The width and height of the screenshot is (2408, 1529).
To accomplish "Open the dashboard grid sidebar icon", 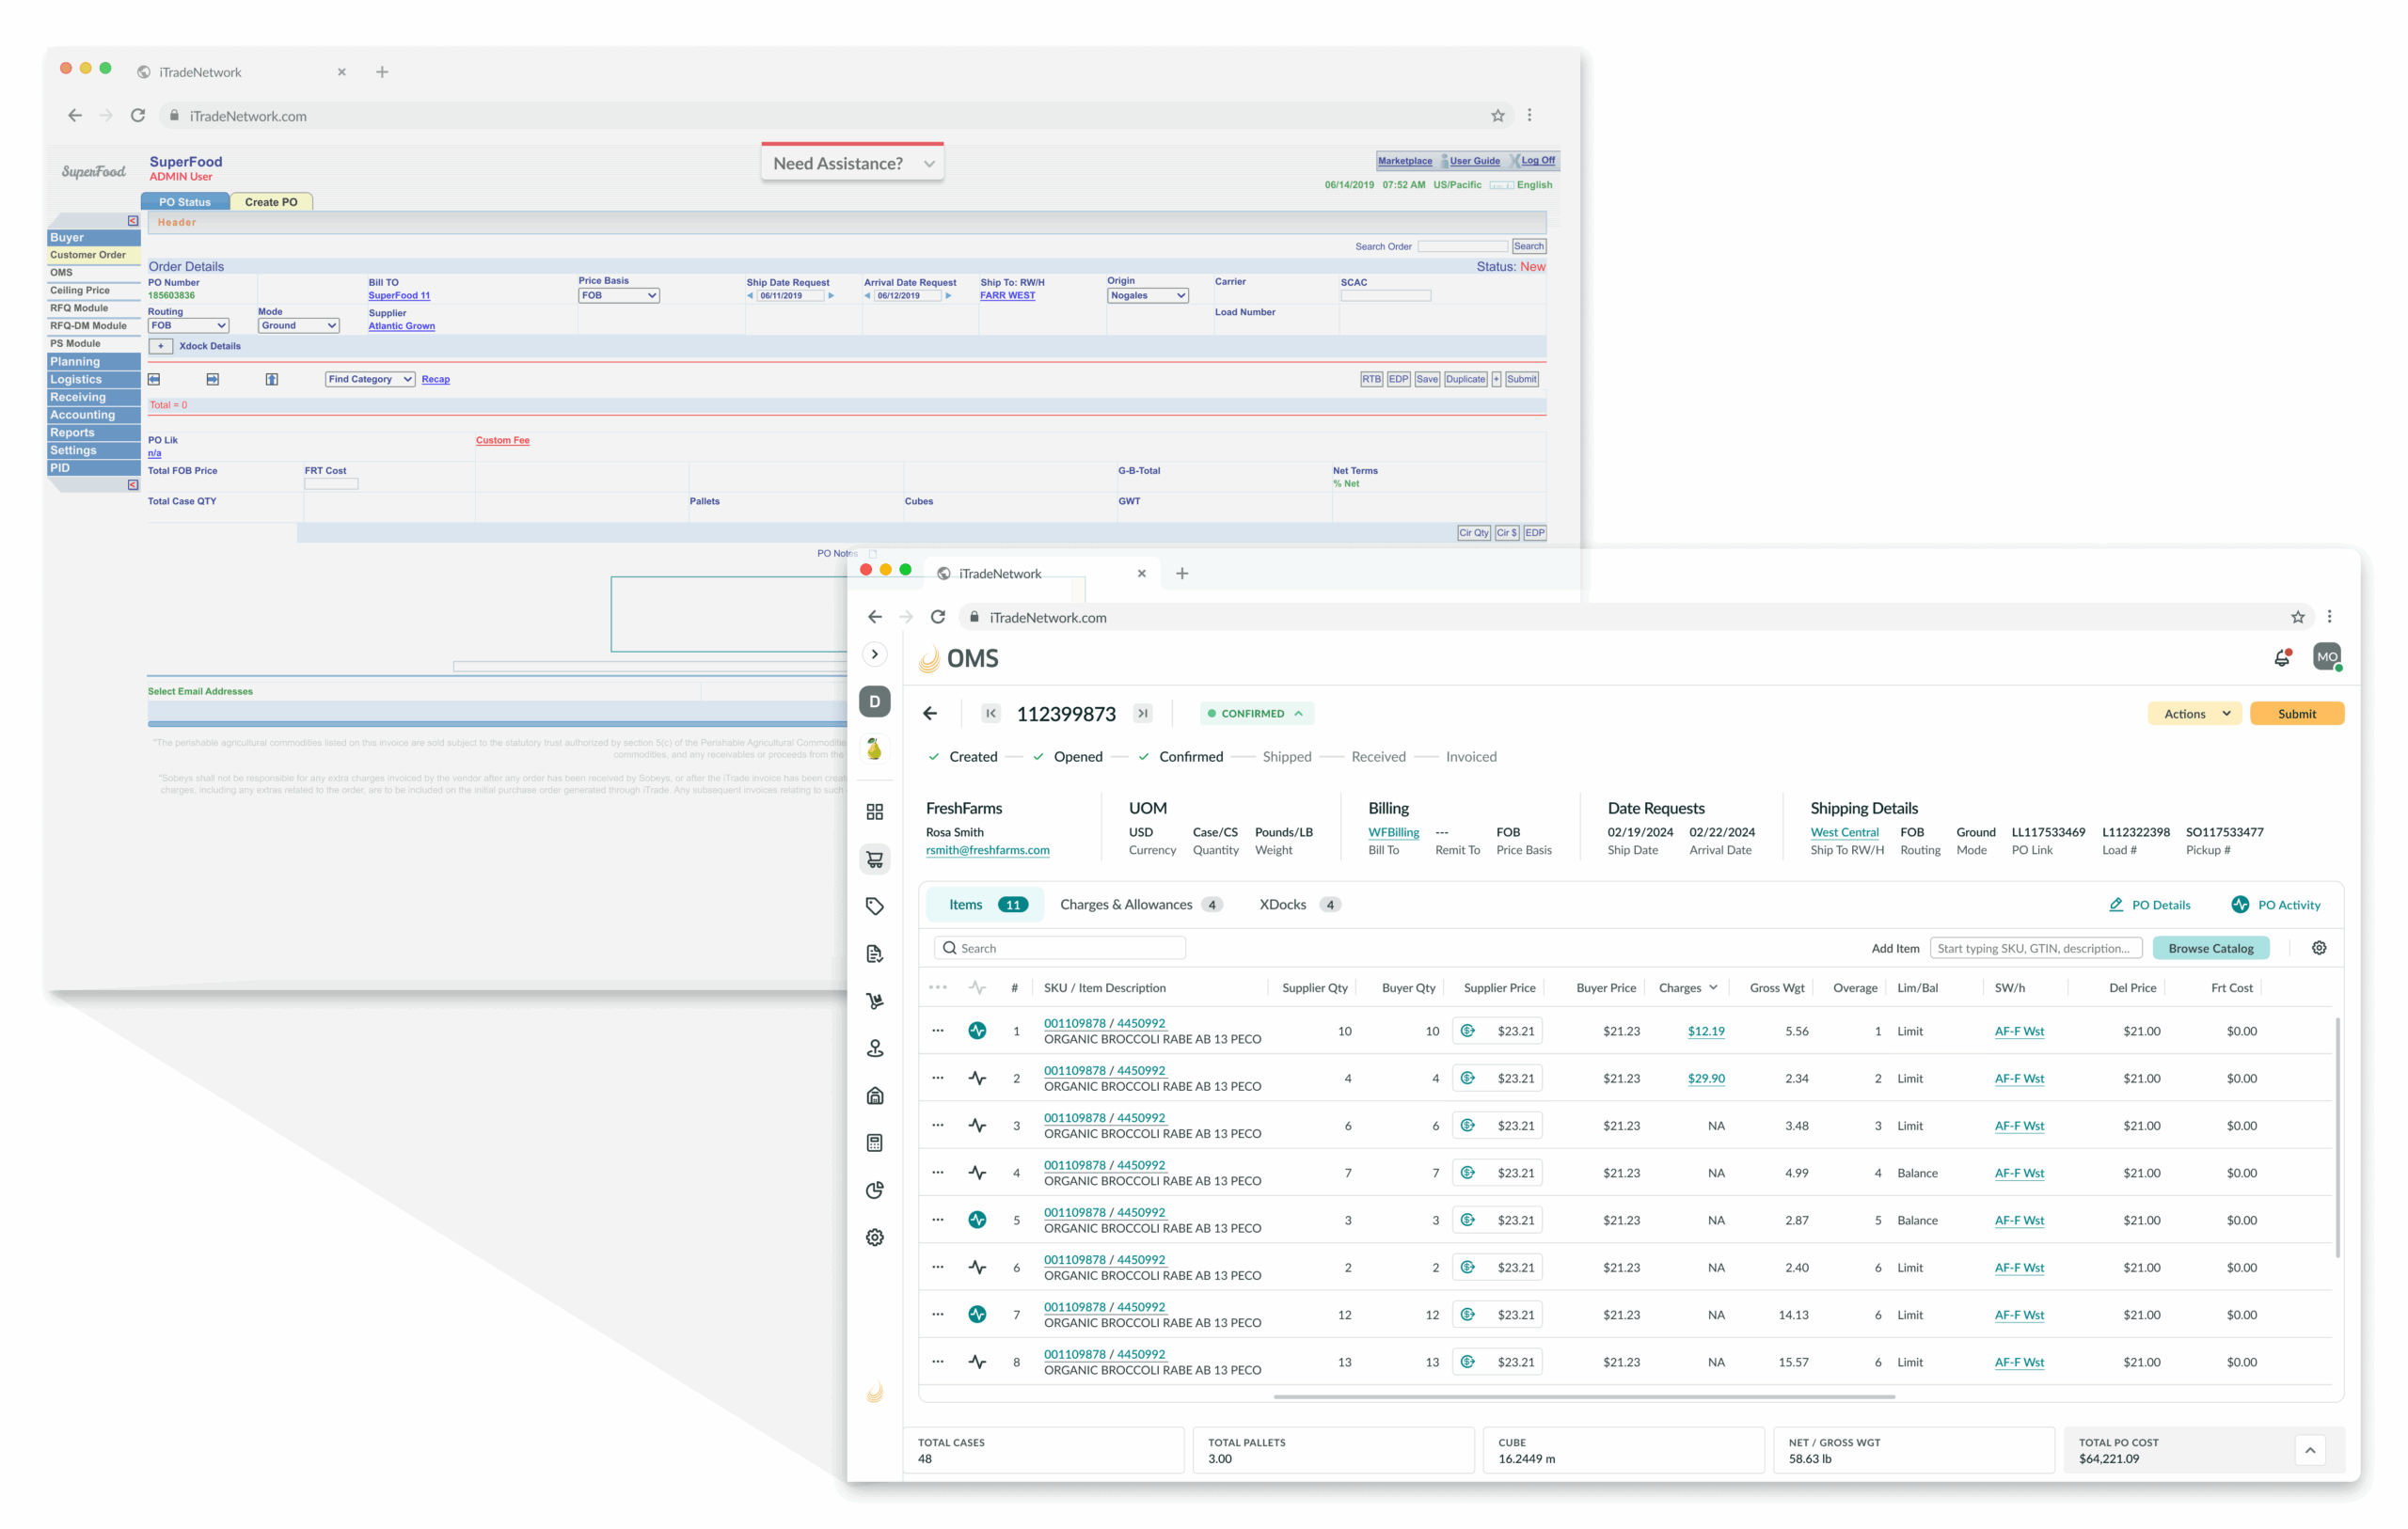I will pos(874,811).
